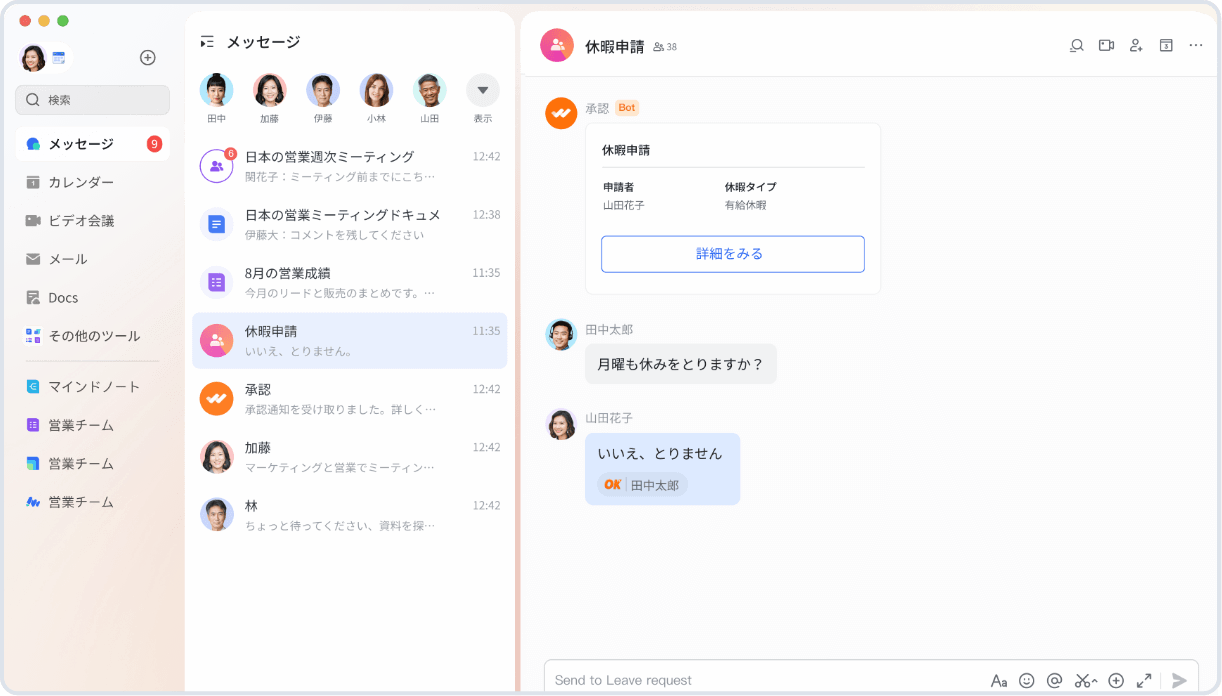Image resolution: width=1222 pixels, height=696 pixels.
Task: Expand the message input box
Action: (1144, 680)
